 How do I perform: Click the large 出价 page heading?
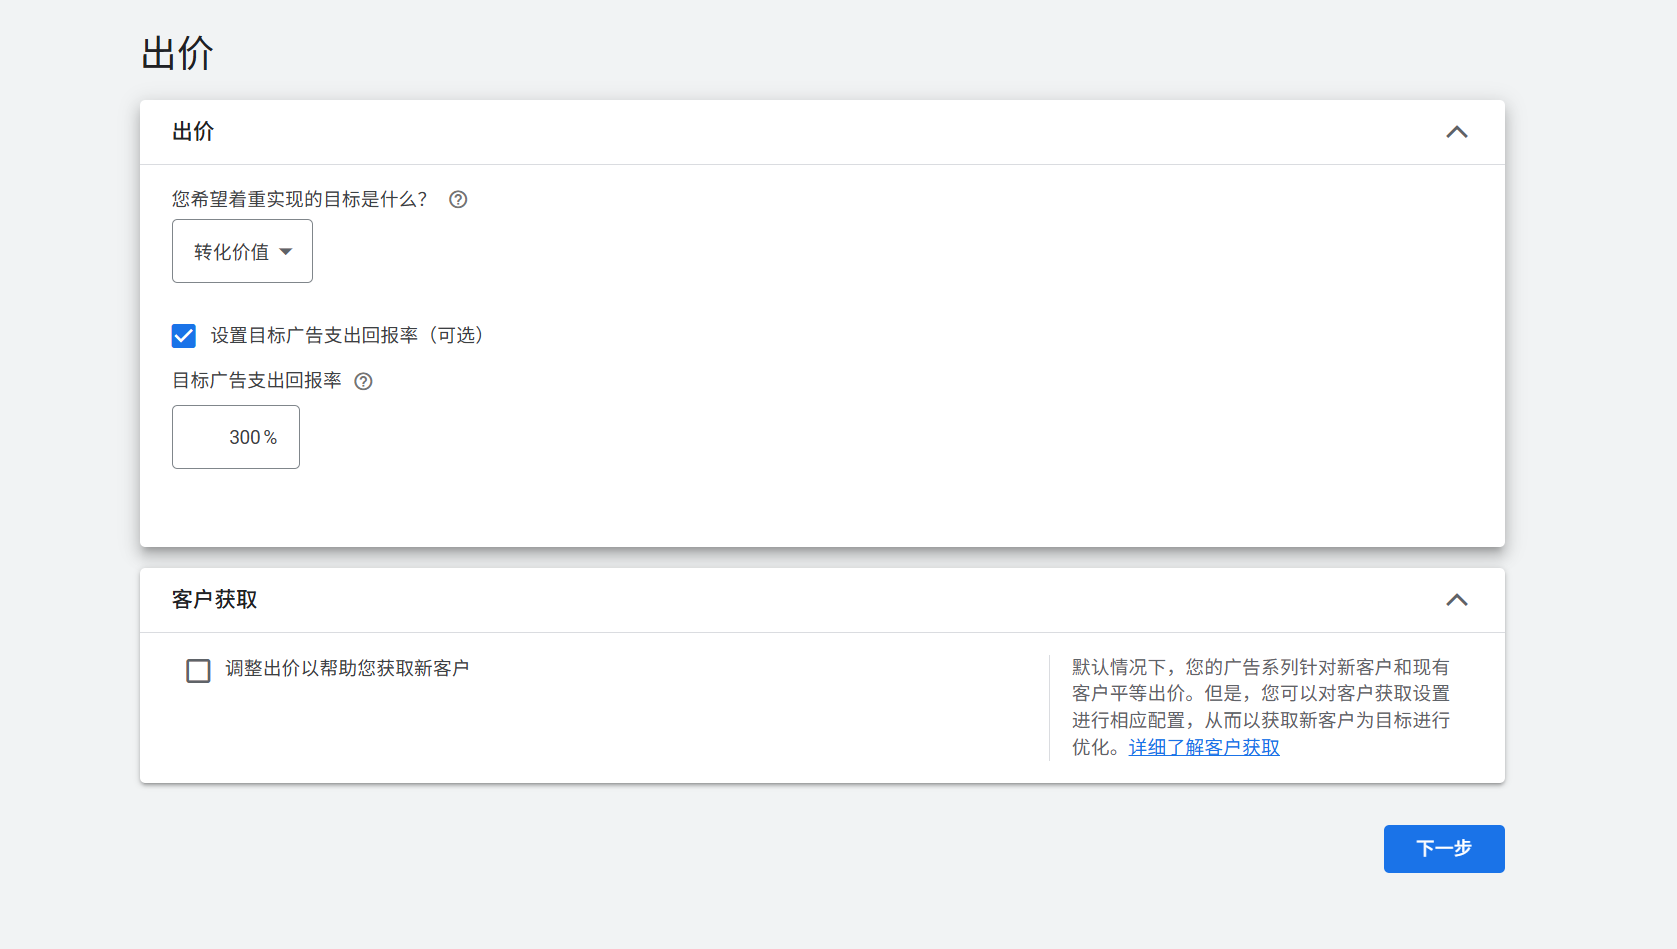pyautogui.click(x=177, y=54)
